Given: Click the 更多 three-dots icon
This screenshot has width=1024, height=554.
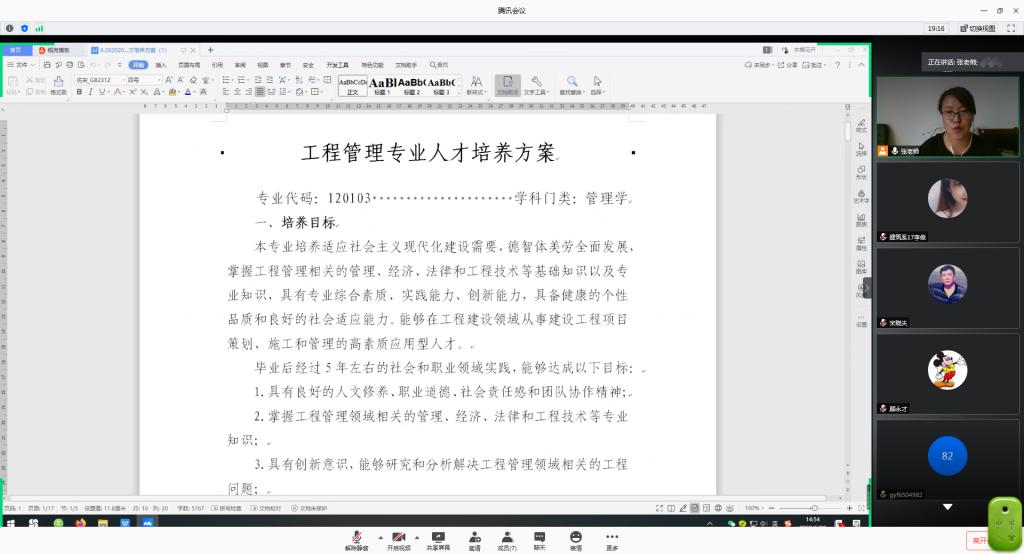Looking at the screenshot, I should pos(612,539).
